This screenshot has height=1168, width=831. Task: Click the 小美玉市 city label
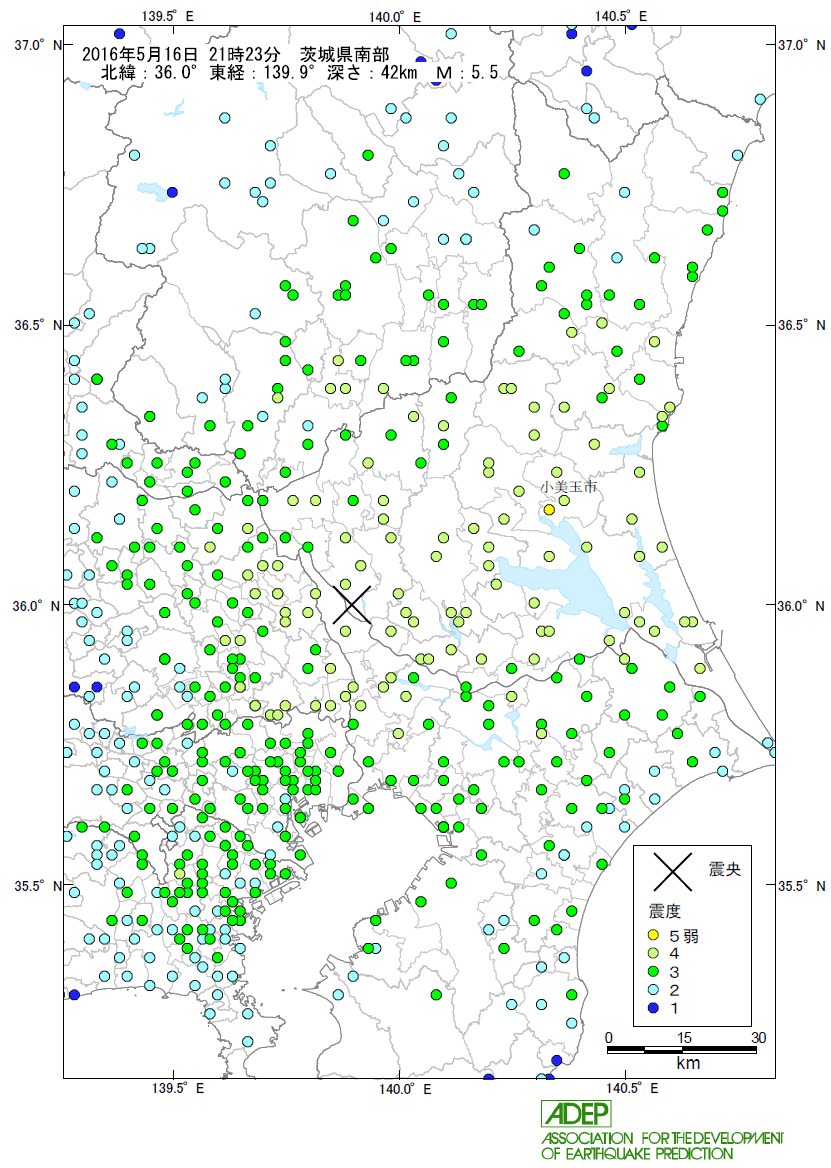point(569,486)
